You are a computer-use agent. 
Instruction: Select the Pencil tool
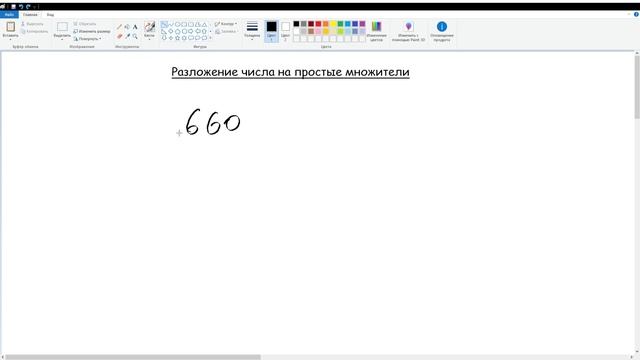click(x=119, y=27)
